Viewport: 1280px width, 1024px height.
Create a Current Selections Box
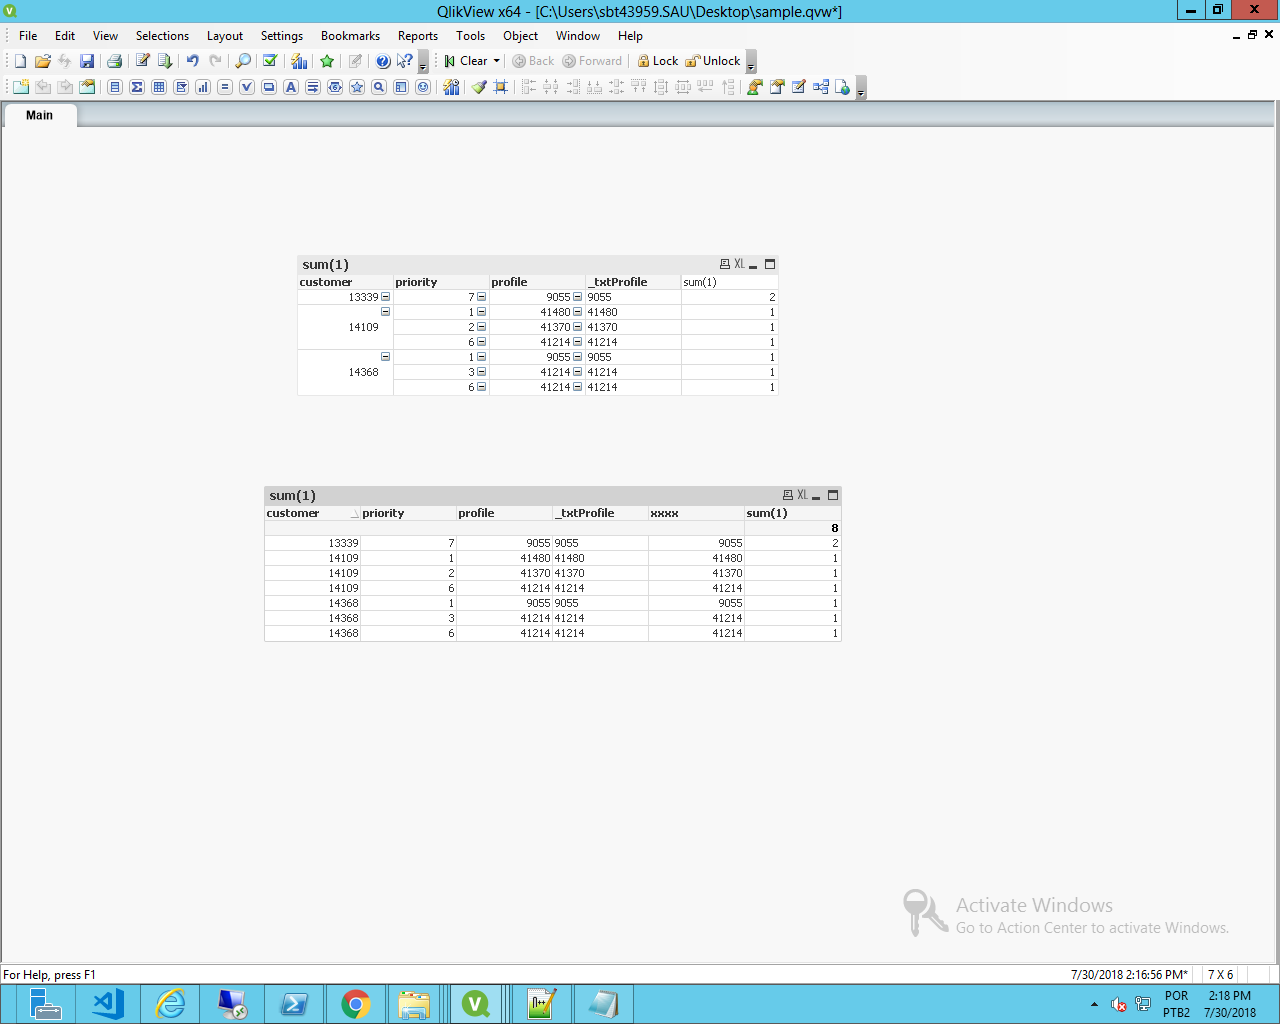tap(247, 87)
